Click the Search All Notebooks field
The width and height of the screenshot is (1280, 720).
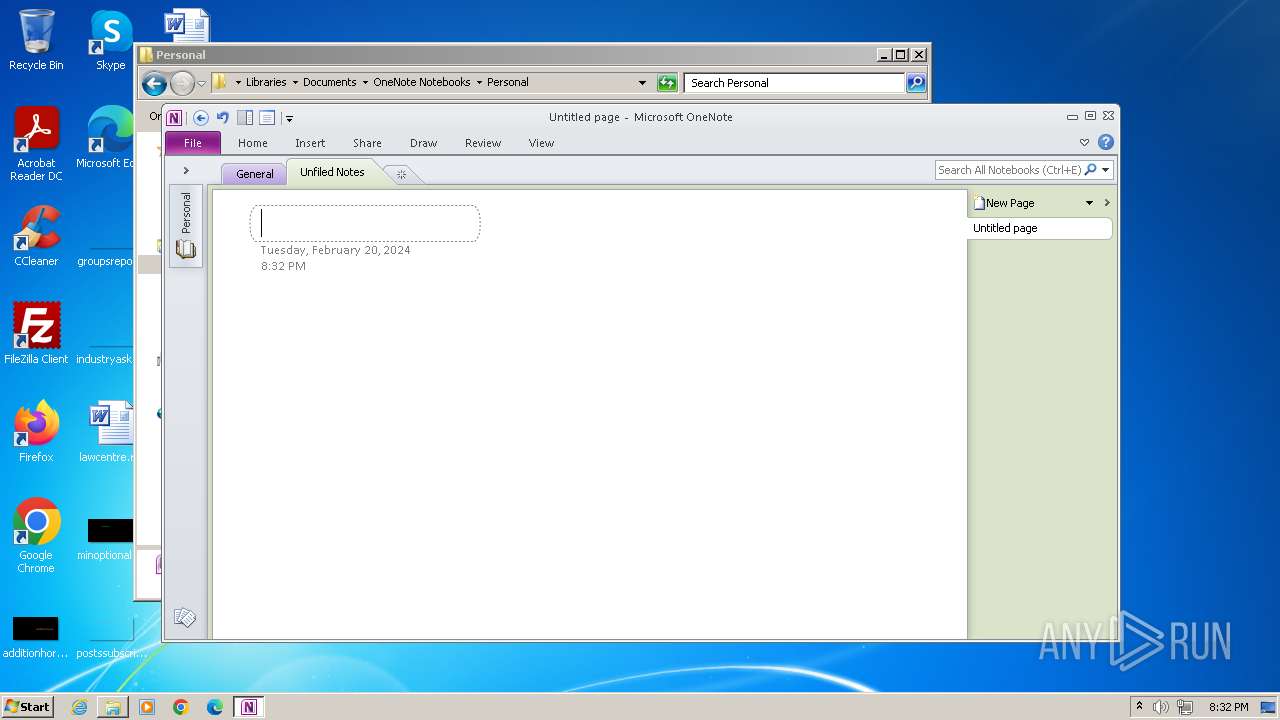(x=1009, y=170)
